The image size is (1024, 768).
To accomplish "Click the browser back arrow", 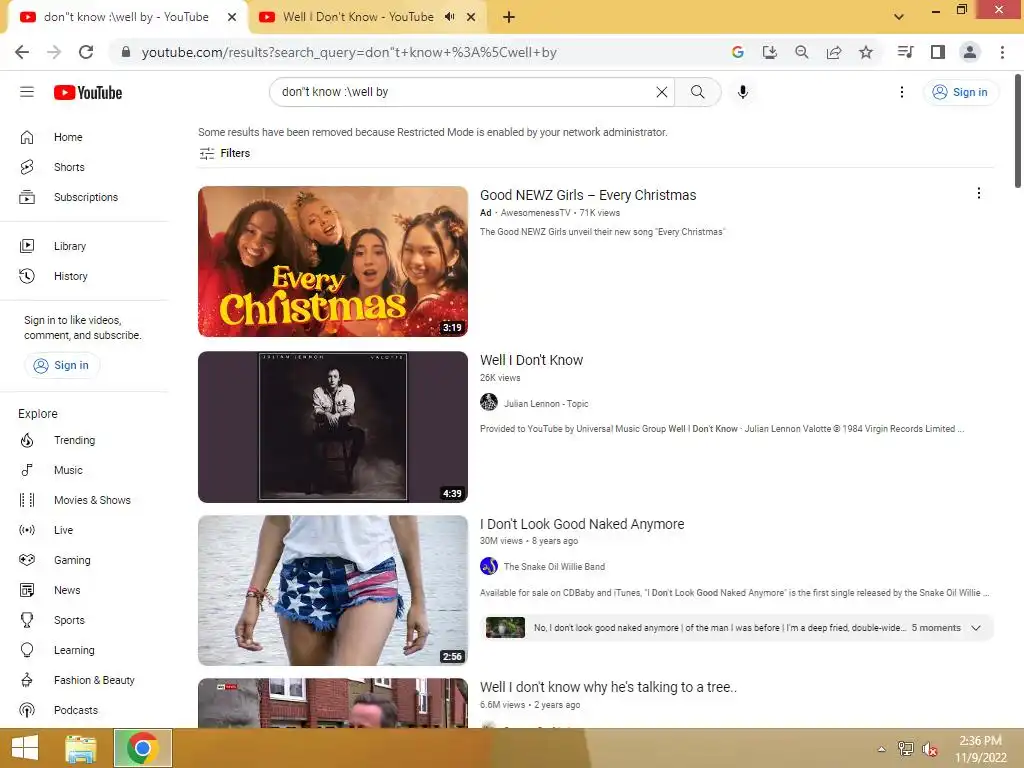I will [22, 52].
